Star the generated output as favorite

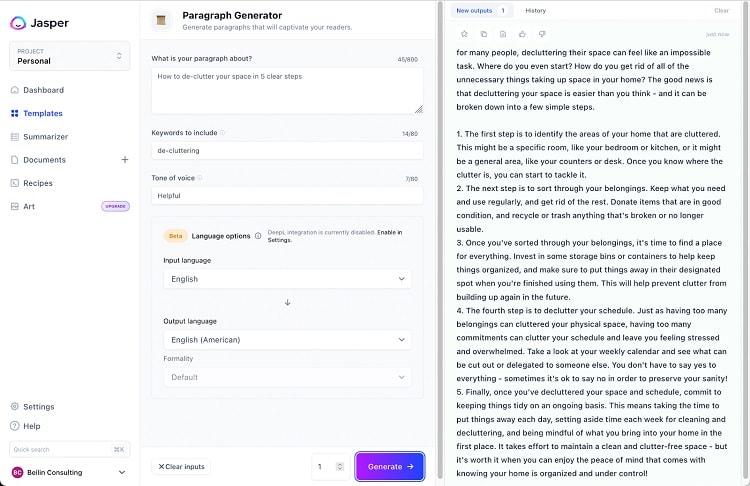464,34
